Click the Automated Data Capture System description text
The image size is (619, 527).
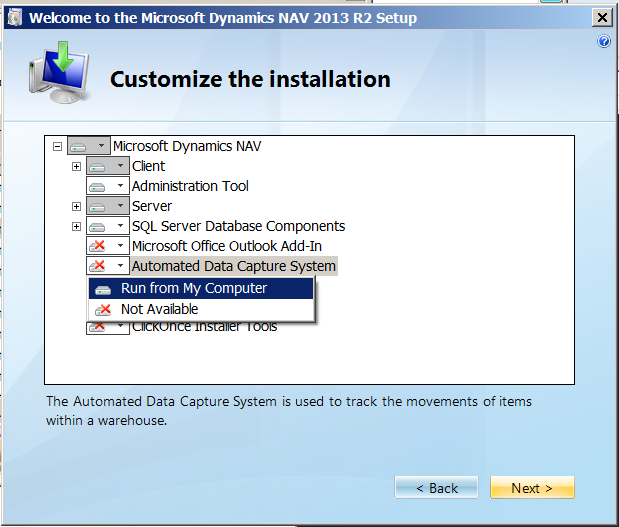[289, 411]
